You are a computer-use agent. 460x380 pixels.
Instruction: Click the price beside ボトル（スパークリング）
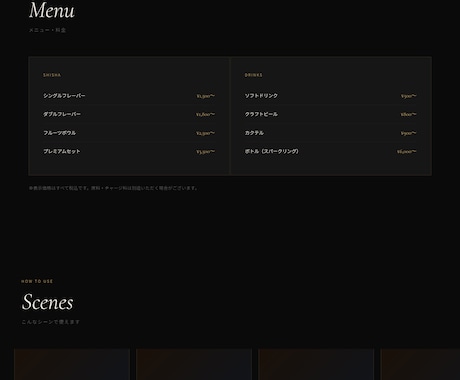(x=406, y=152)
